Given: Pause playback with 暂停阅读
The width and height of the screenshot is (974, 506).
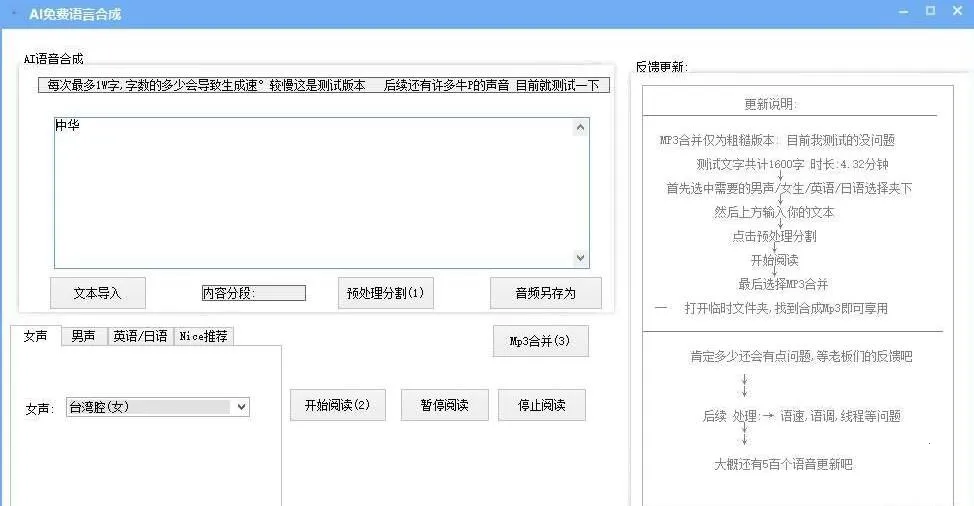Looking at the screenshot, I should (445, 405).
